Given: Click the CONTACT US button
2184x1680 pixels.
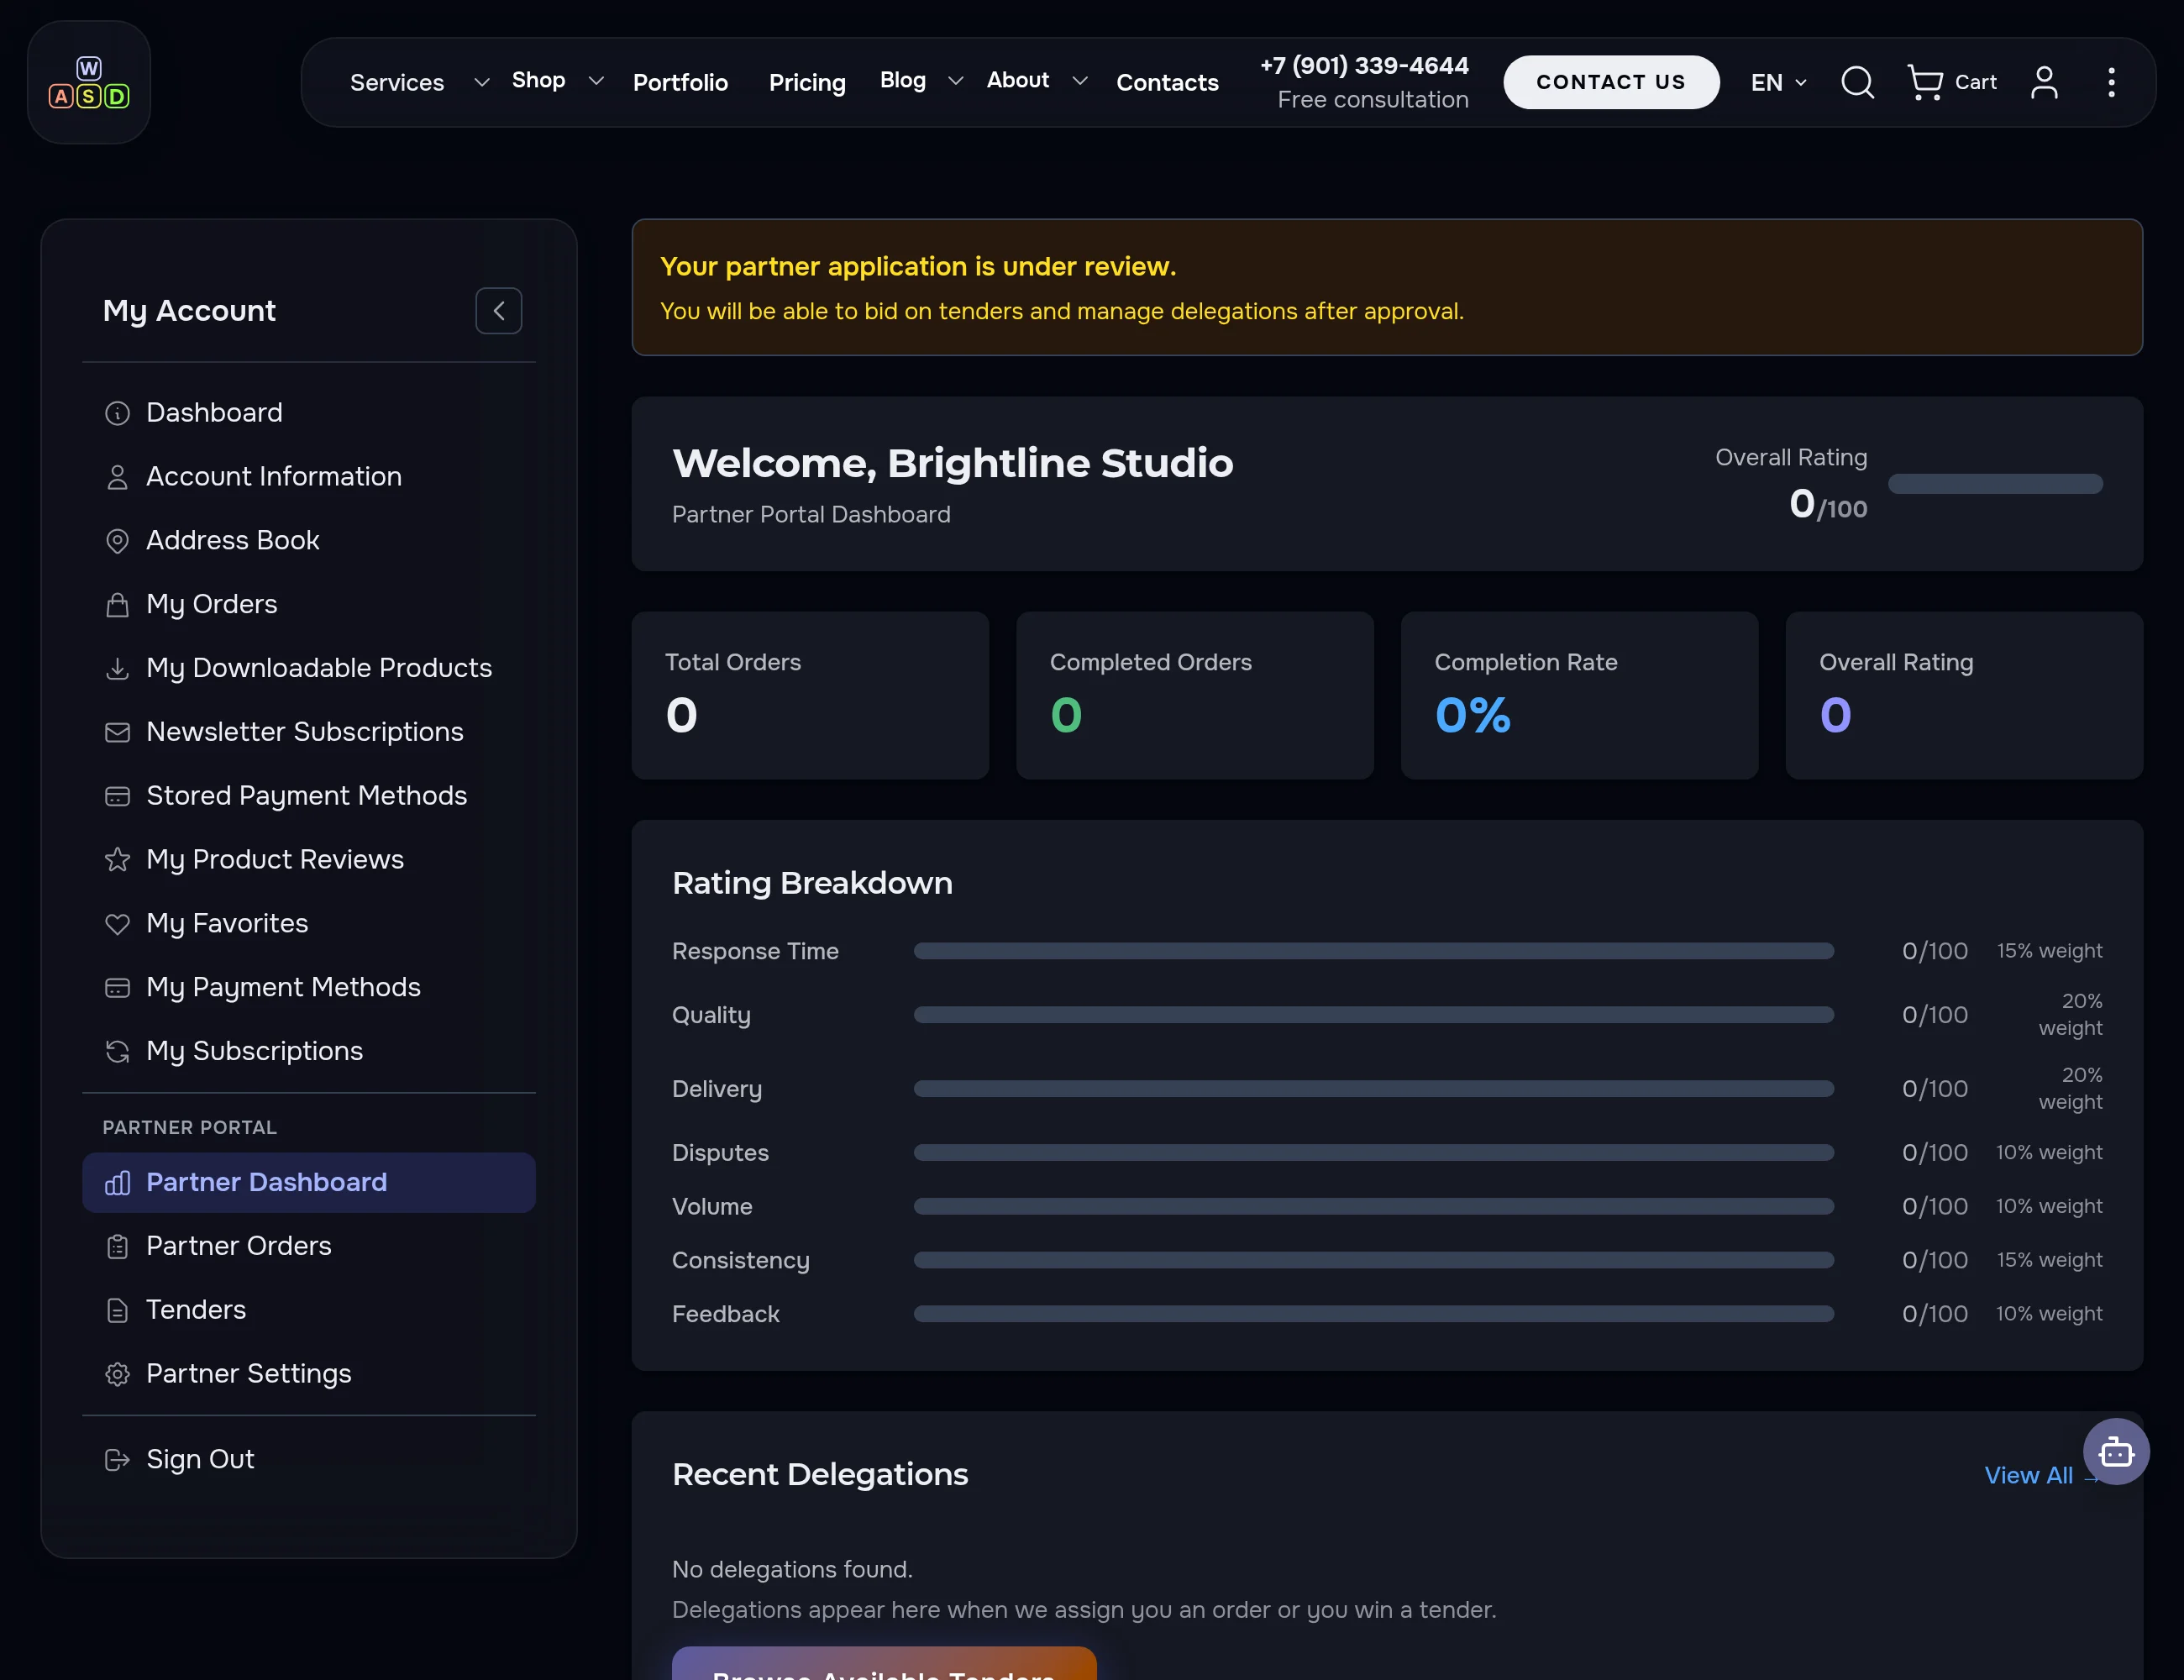Looking at the screenshot, I should (1611, 82).
